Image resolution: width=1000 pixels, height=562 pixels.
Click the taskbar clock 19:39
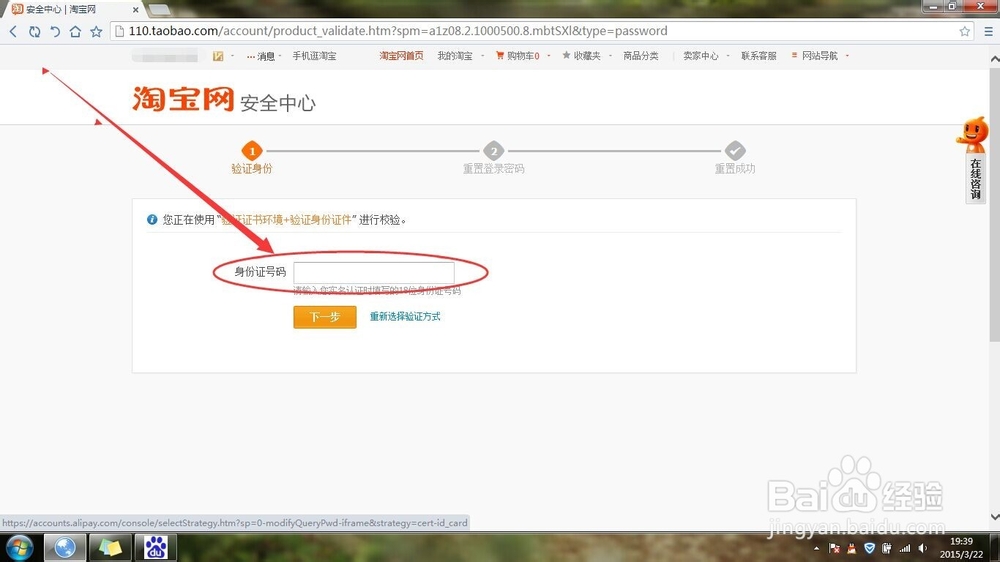[x=961, y=542]
